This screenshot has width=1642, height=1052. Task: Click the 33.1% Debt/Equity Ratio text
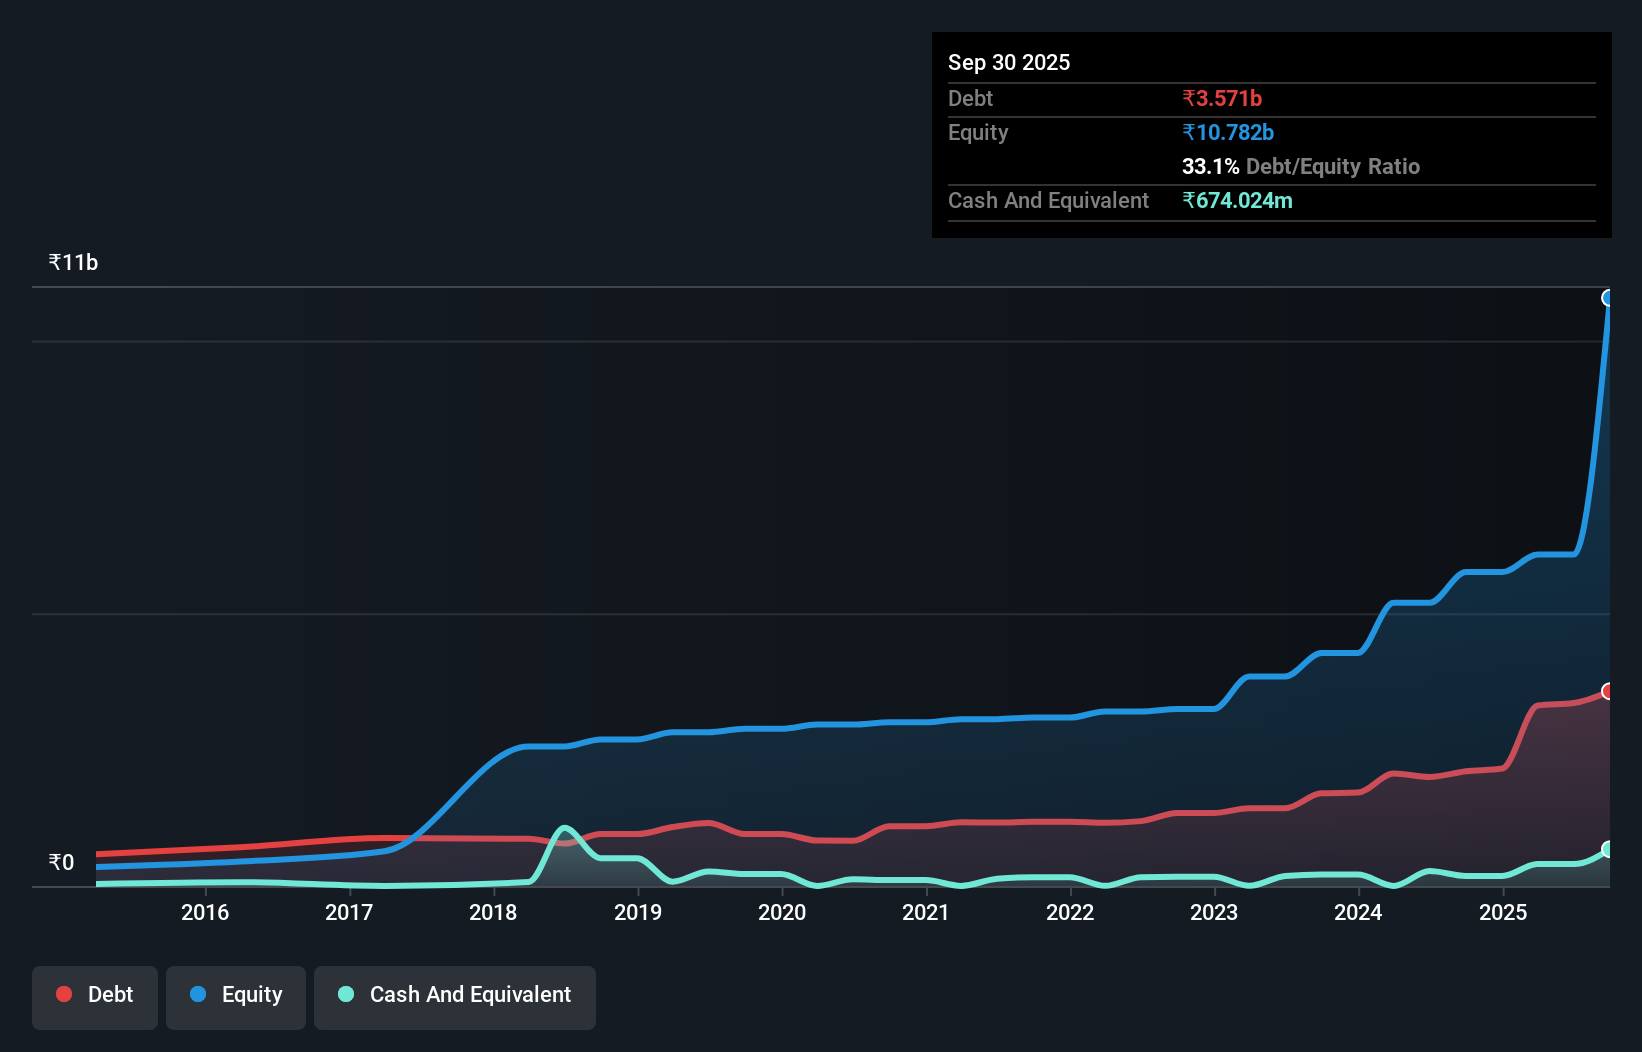click(1302, 166)
